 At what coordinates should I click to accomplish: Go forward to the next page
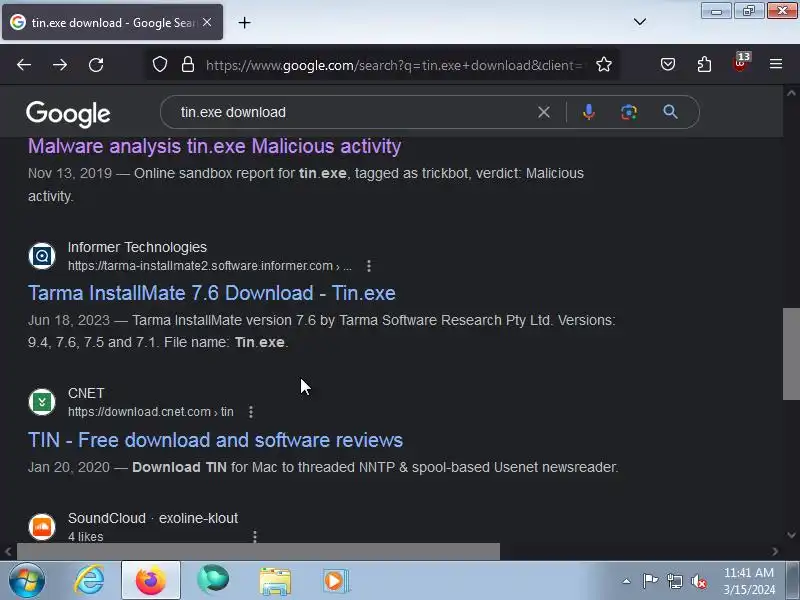click(x=60, y=65)
